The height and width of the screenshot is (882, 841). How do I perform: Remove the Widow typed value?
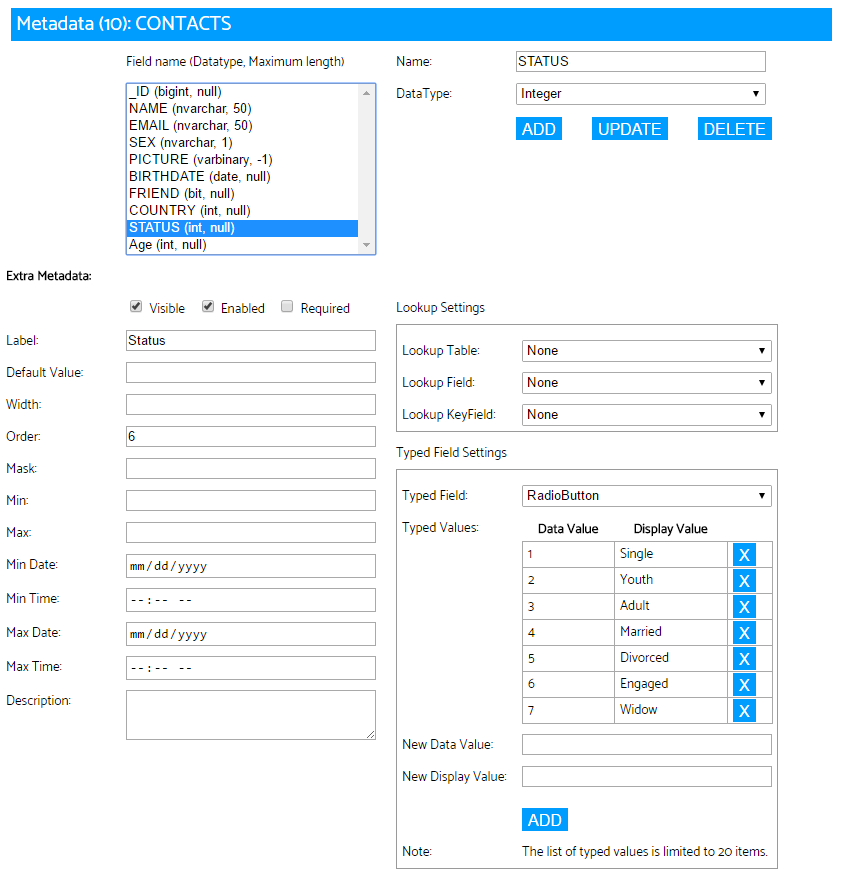point(744,710)
